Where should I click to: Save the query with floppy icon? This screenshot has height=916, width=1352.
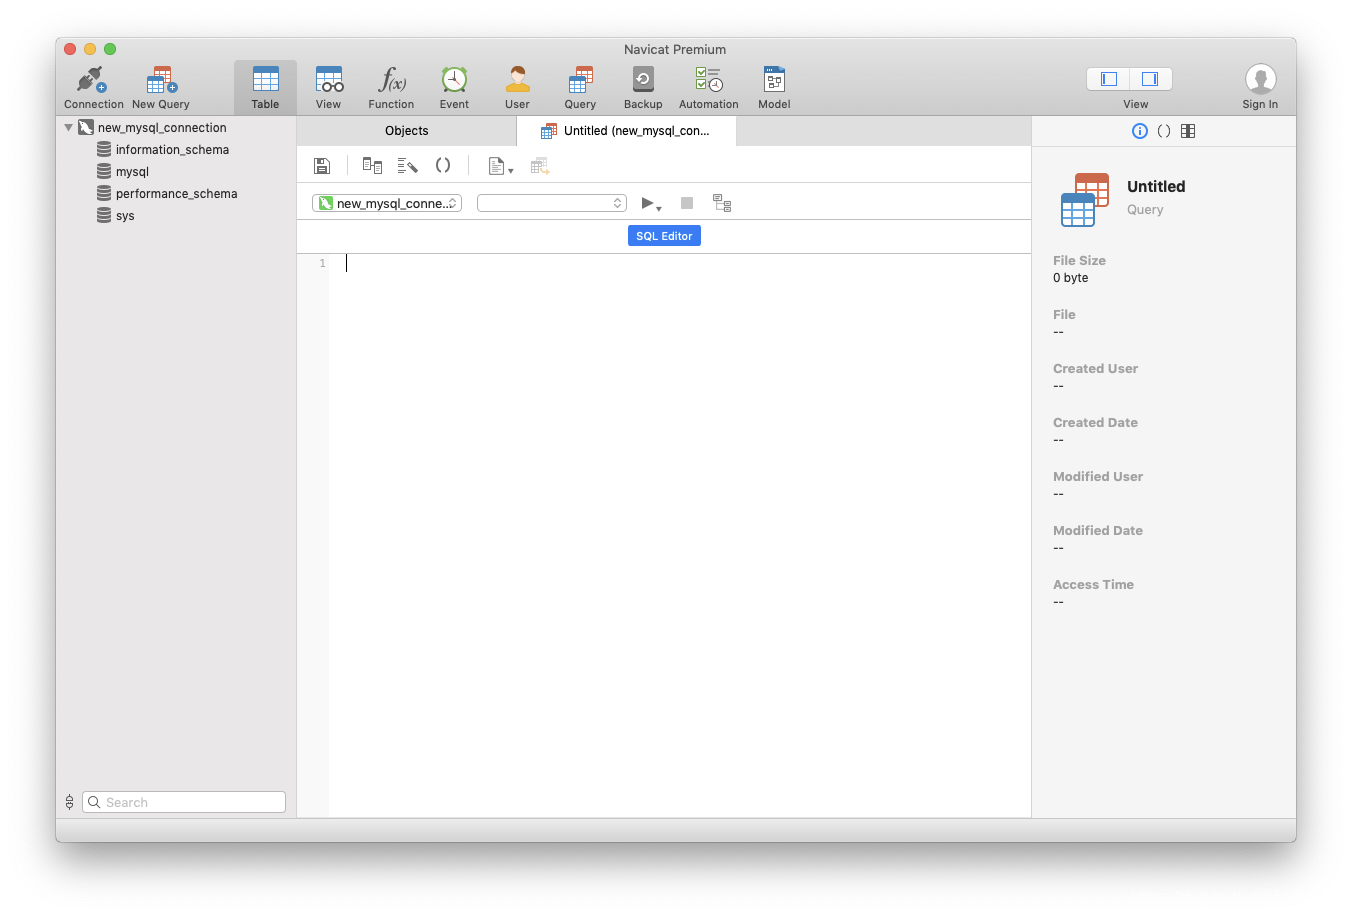click(x=322, y=166)
